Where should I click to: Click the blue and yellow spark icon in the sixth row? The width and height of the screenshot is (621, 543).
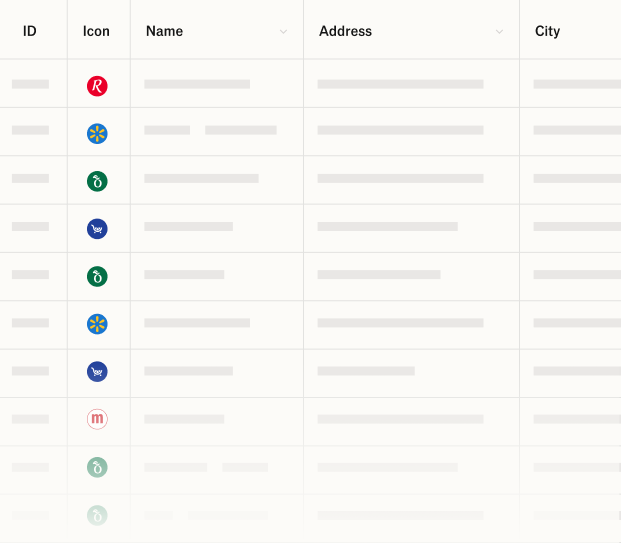tap(97, 324)
